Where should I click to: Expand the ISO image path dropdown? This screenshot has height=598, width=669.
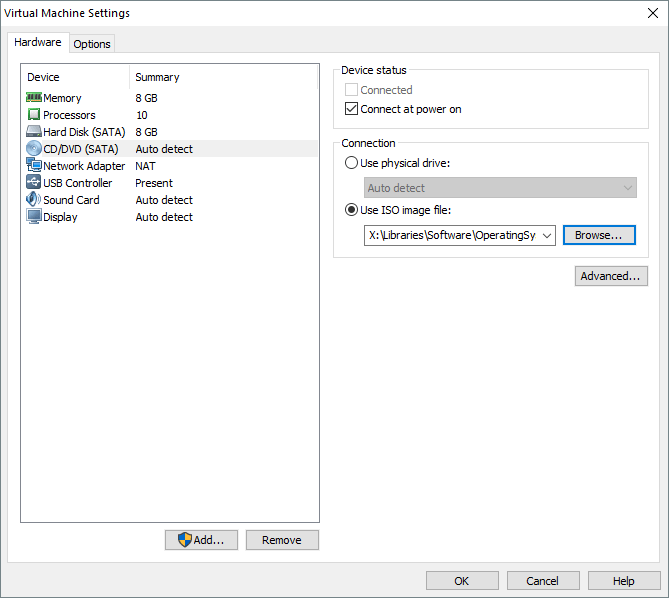pyautogui.click(x=546, y=236)
